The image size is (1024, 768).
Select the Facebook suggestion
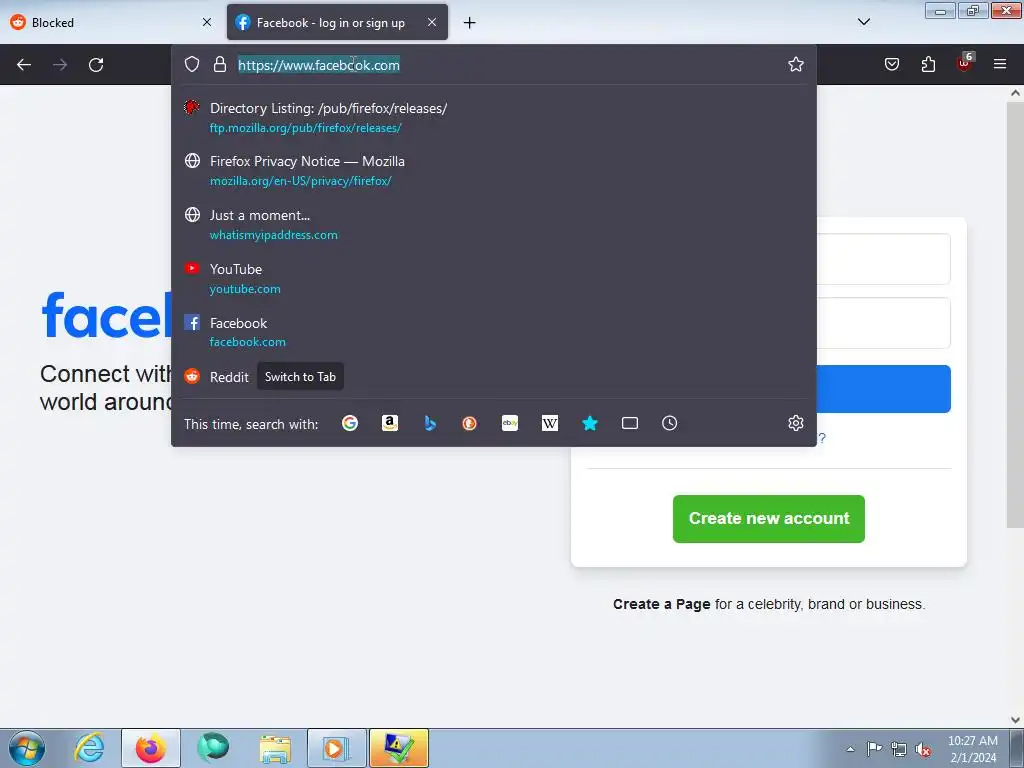tap(494, 332)
